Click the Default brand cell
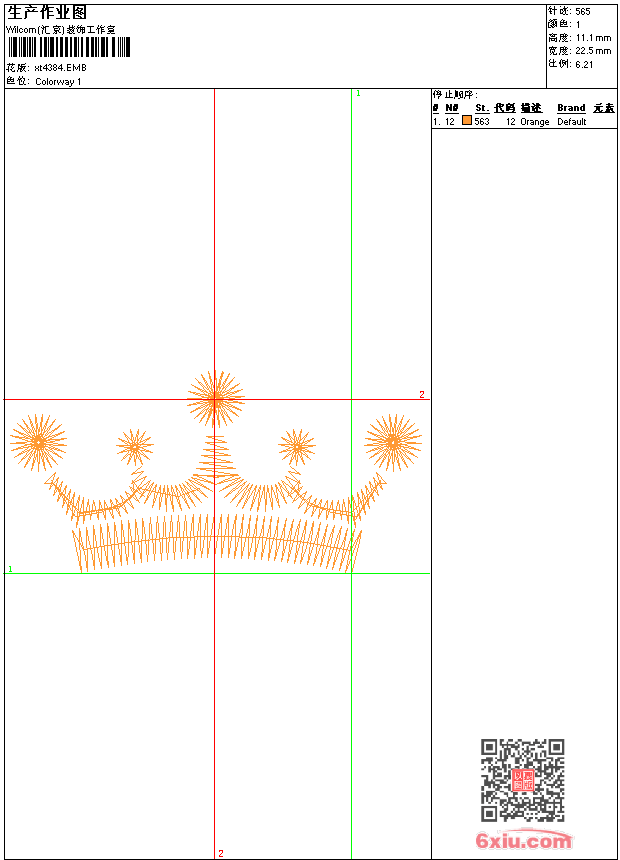The image size is (620, 860). pyautogui.click(x=572, y=122)
